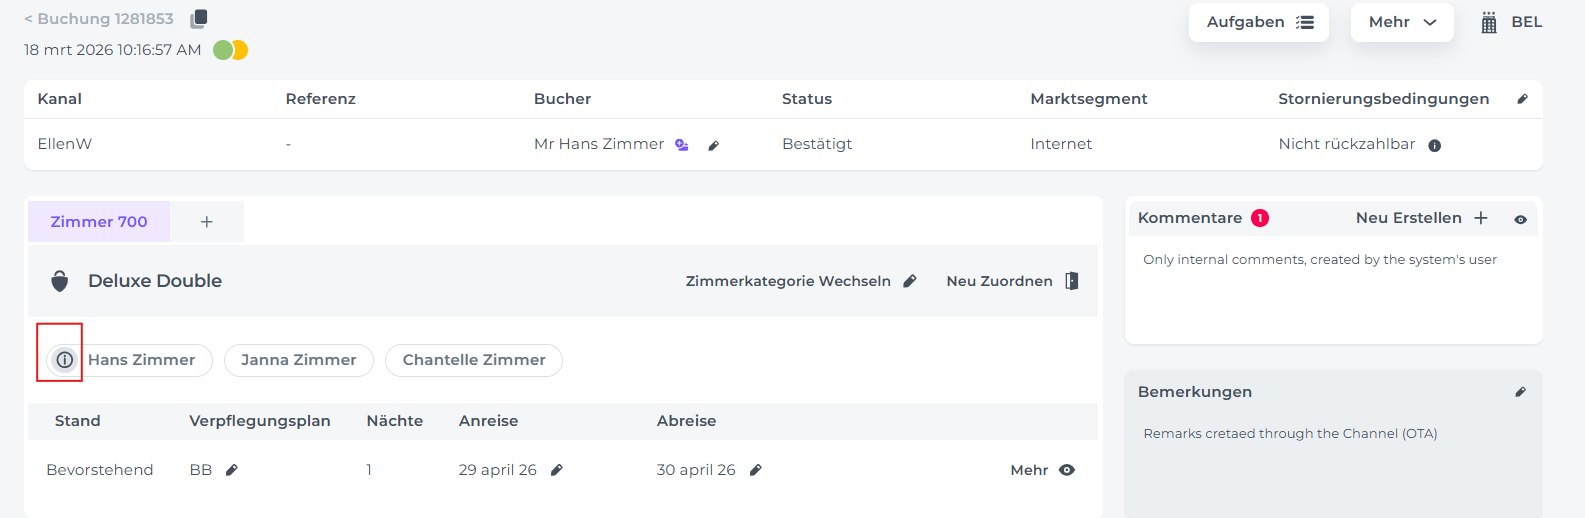Show info for Nicht rückzahlbar
1585x518 pixels.
click(x=1435, y=146)
